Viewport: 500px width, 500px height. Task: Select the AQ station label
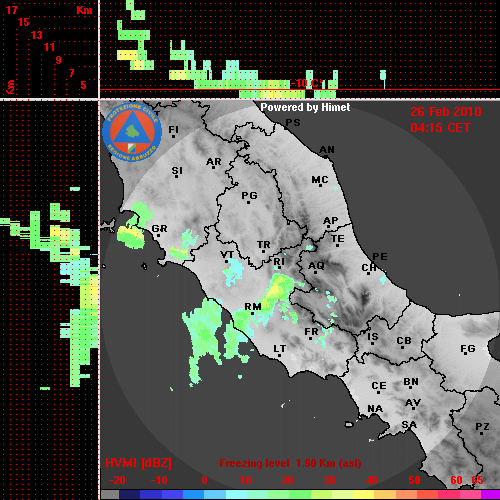(316, 266)
